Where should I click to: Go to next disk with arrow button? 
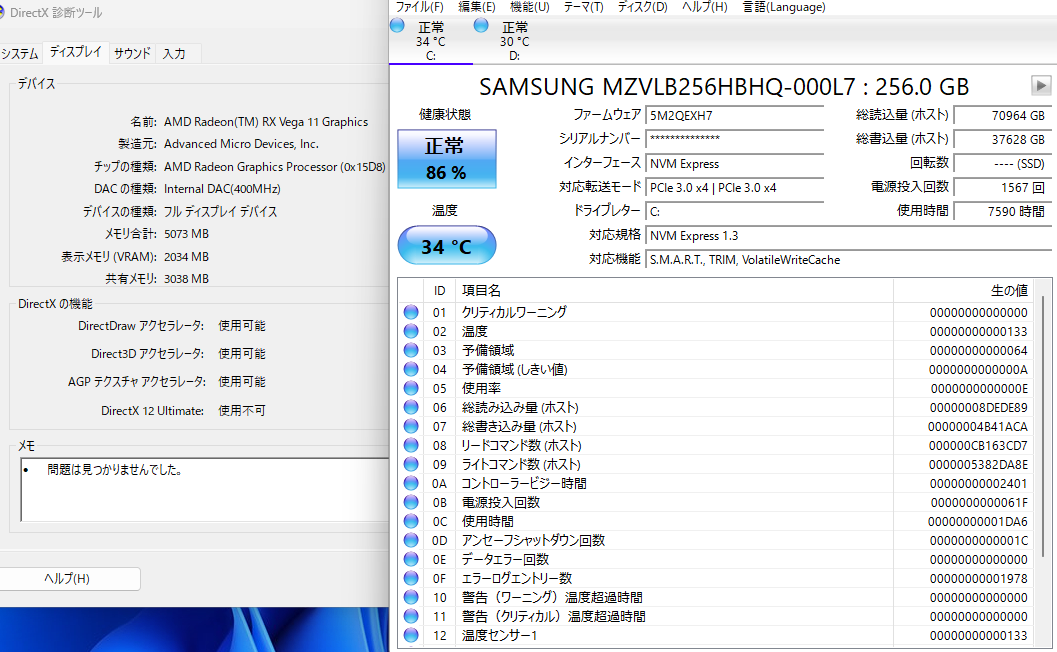click(x=1041, y=86)
